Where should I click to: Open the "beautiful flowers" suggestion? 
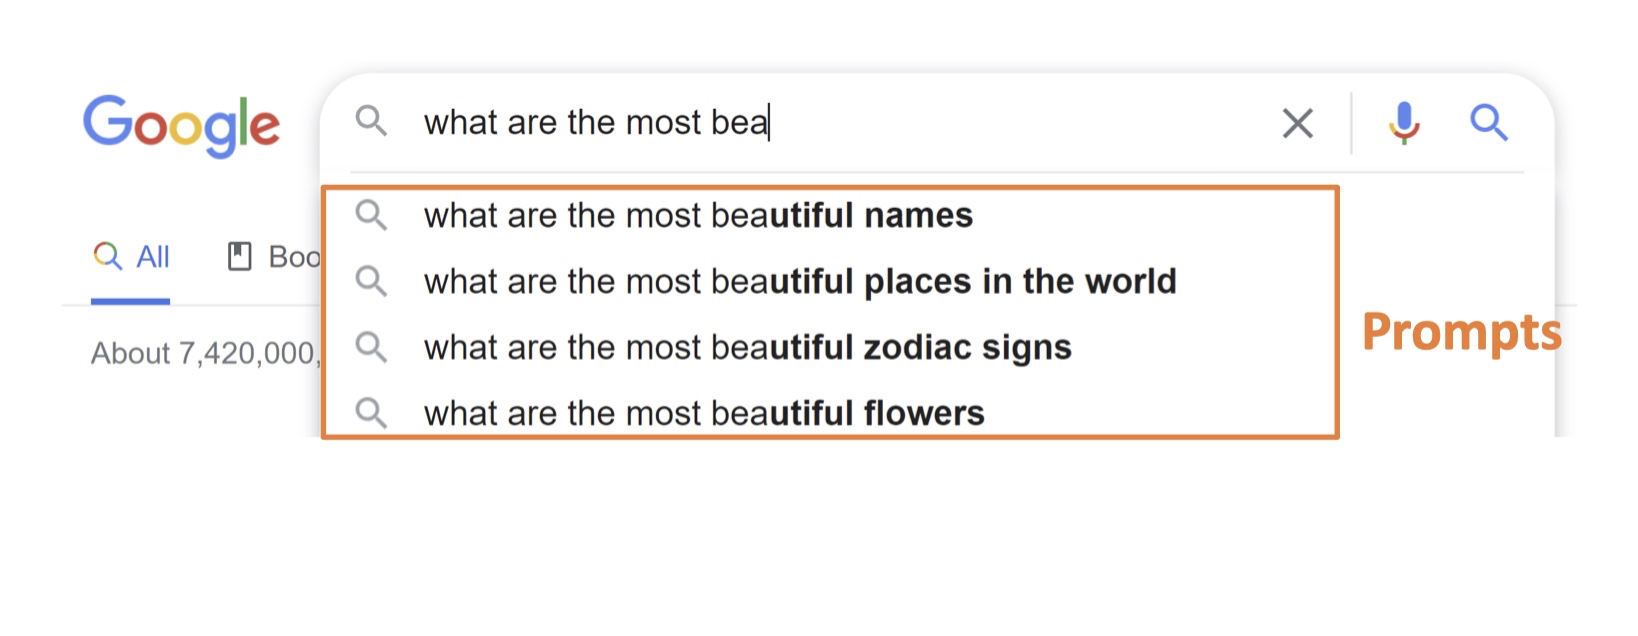tap(704, 413)
